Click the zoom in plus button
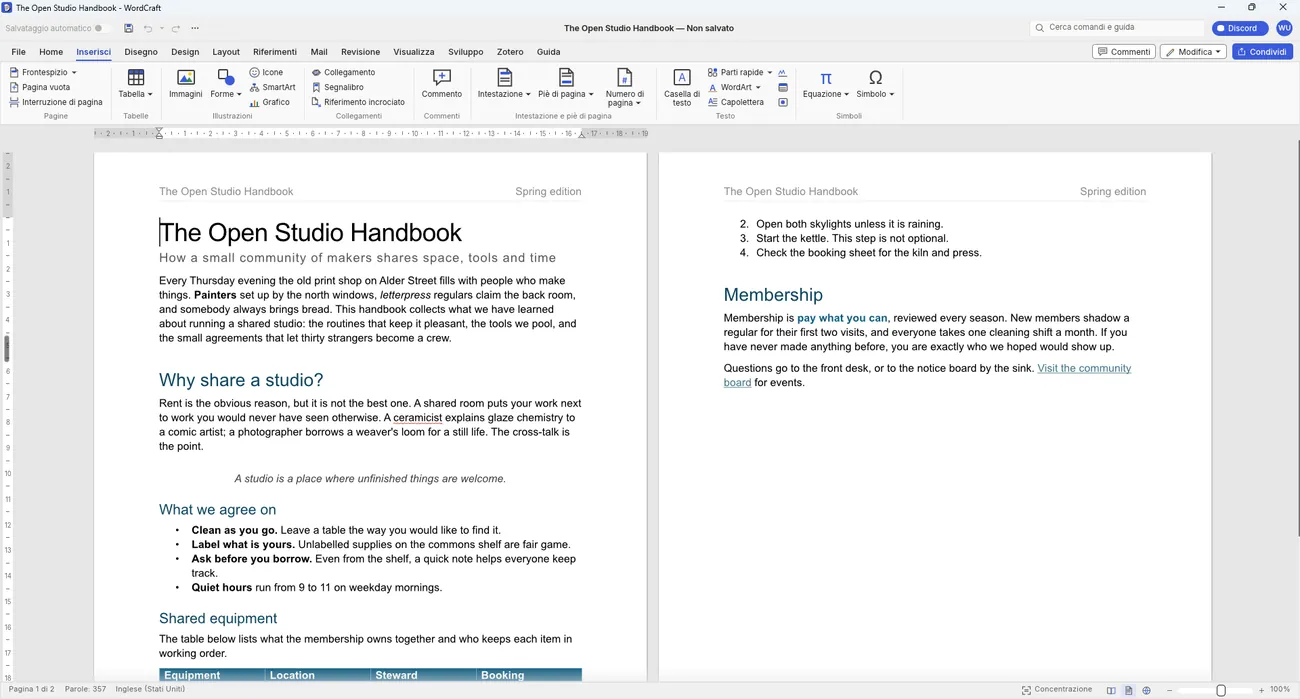Image resolution: width=1300 pixels, height=699 pixels. click(x=1261, y=690)
